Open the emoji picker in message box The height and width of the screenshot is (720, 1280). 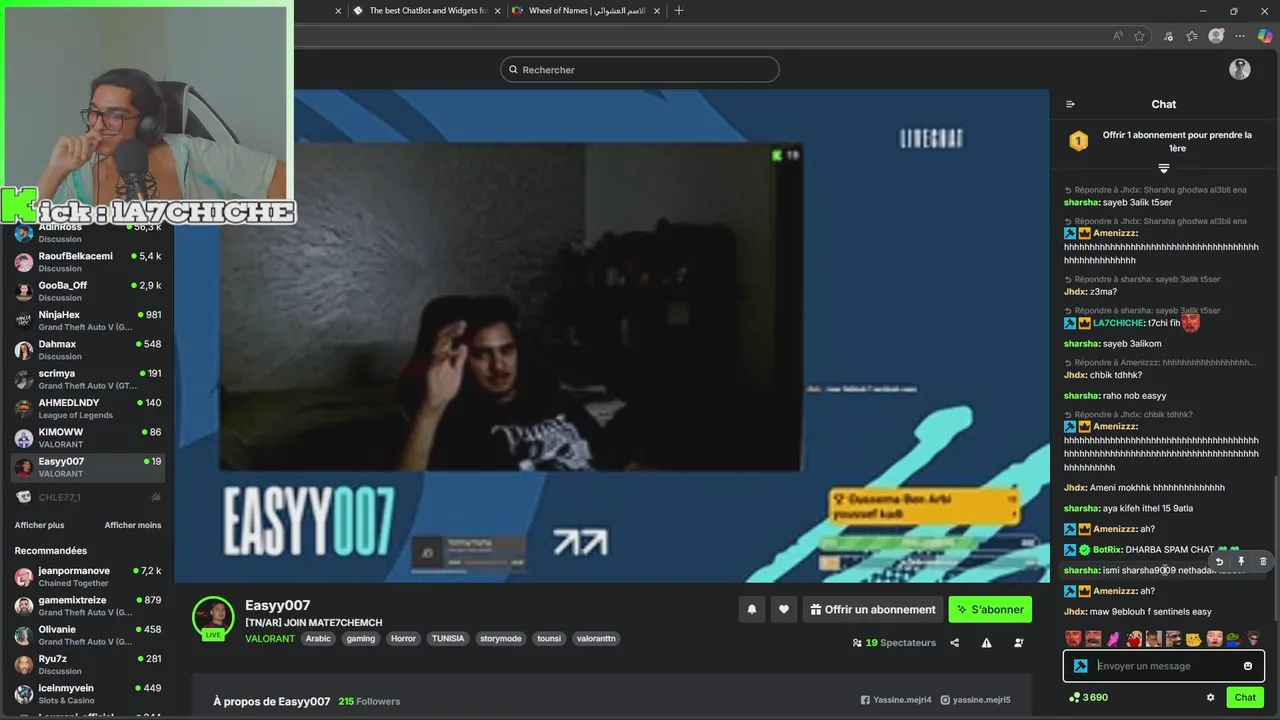[x=1248, y=666]
